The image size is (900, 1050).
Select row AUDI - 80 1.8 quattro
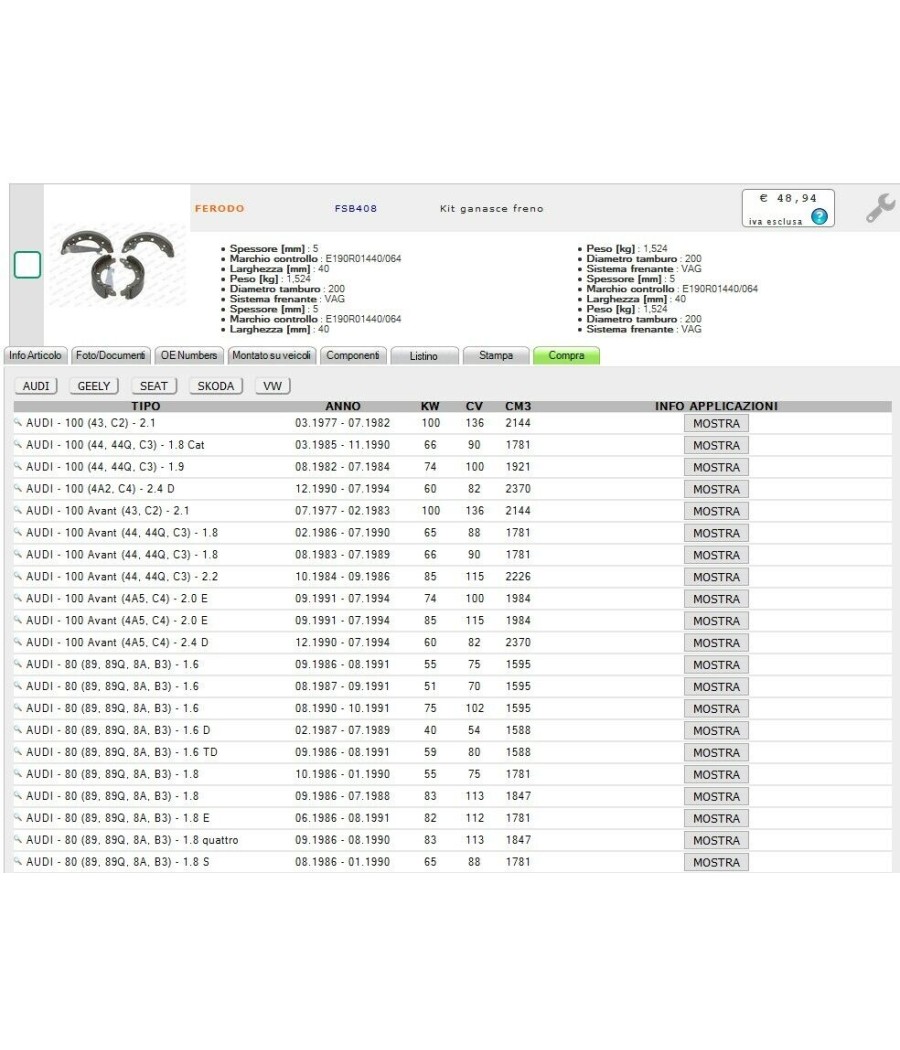453,840
